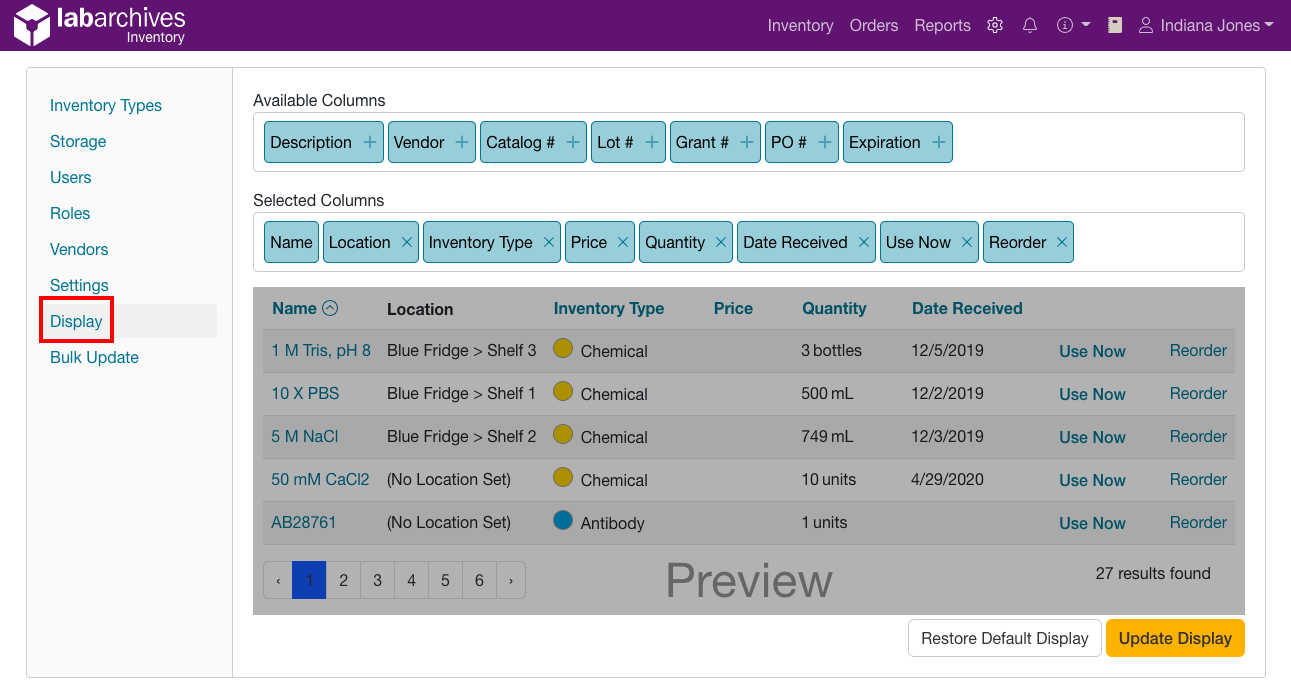The image size is (1291, 691).
Task: Click the labarchives cube logo icon
Action: pos(30,25)
